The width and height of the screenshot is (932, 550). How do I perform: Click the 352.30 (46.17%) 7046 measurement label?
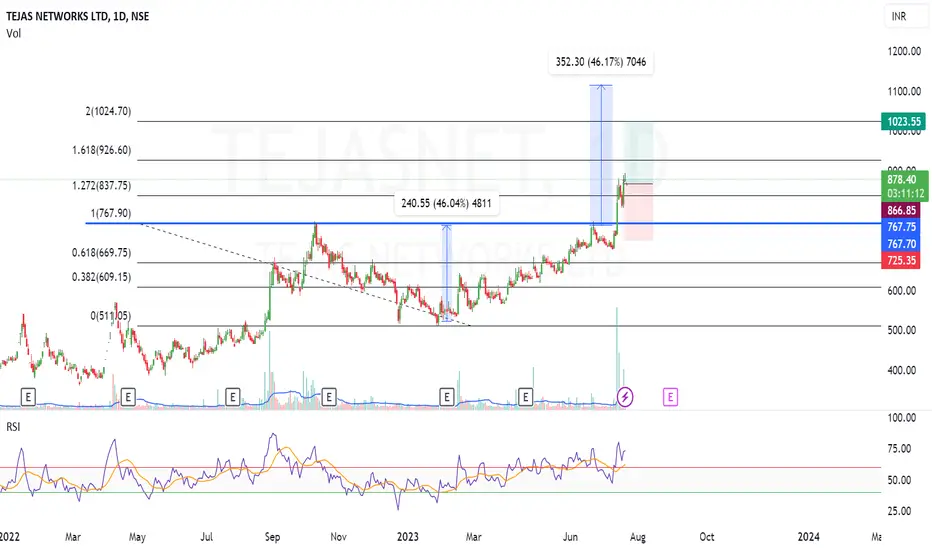[x=601, y=62]
